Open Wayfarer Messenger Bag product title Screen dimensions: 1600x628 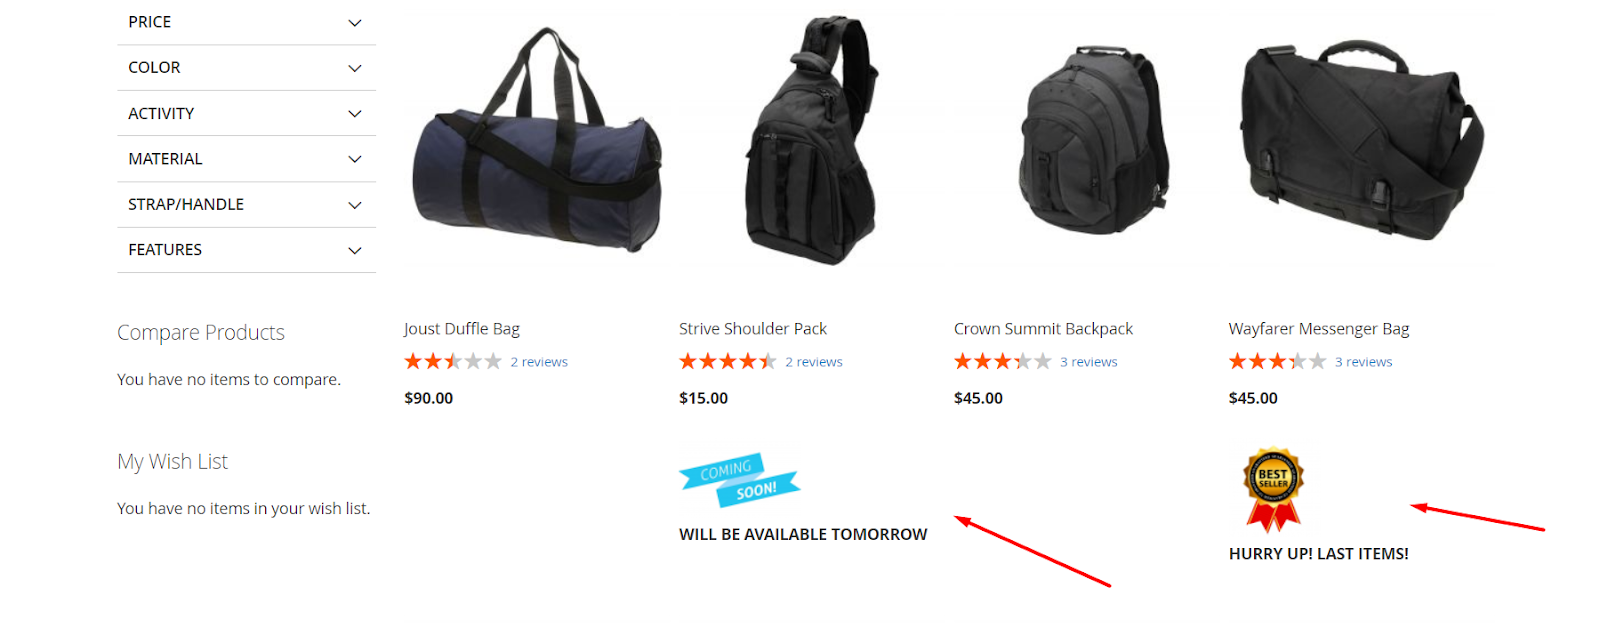tap(1319, 329)
